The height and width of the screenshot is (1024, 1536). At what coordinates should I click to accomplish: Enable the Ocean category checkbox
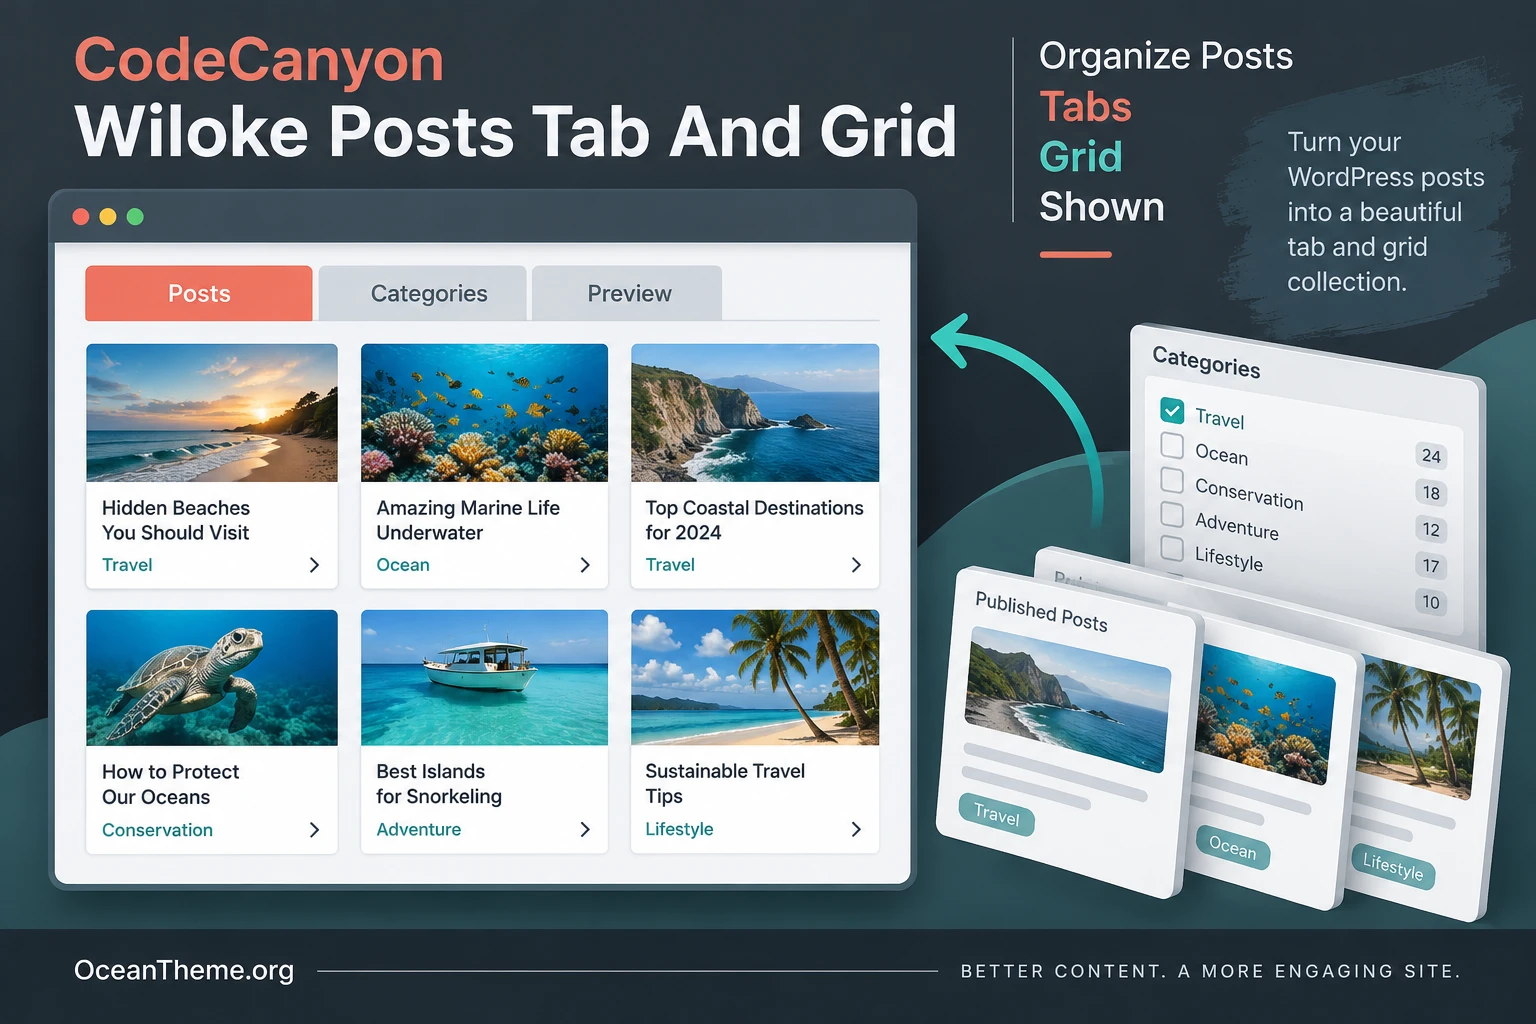point(1172,445)
